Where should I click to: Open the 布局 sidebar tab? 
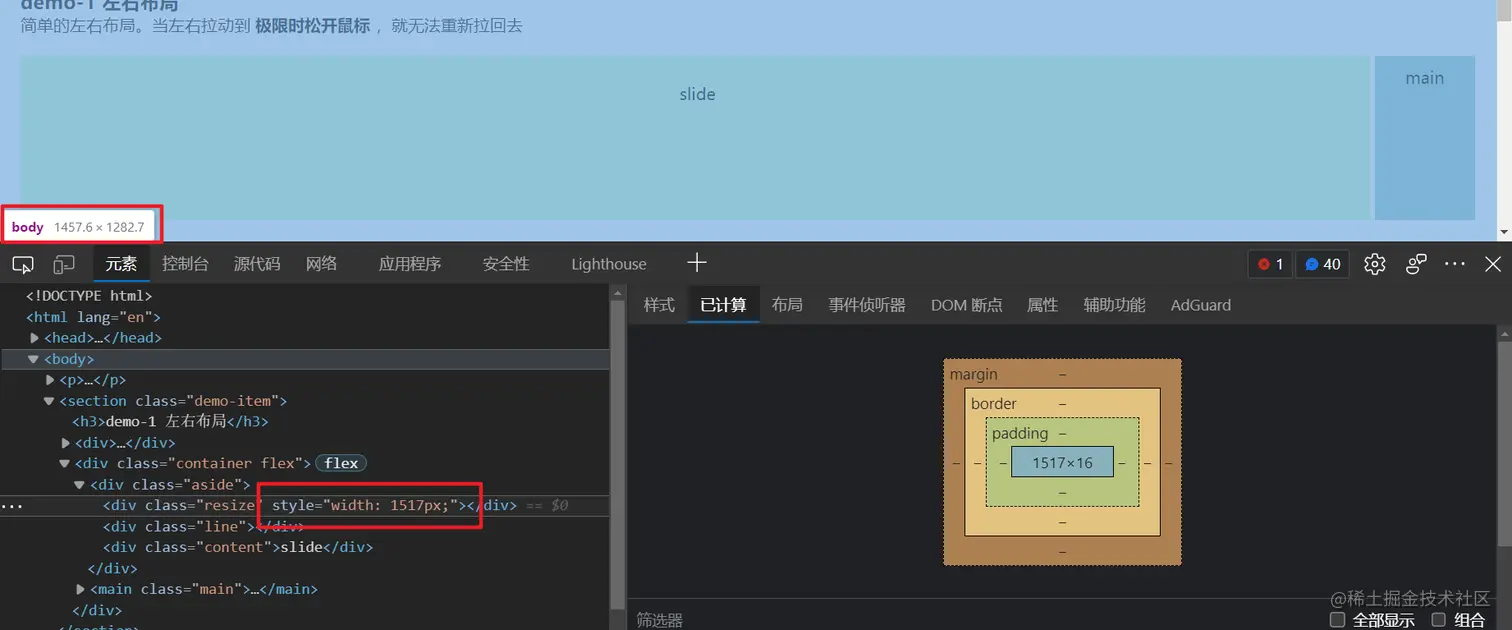(787, 305)
